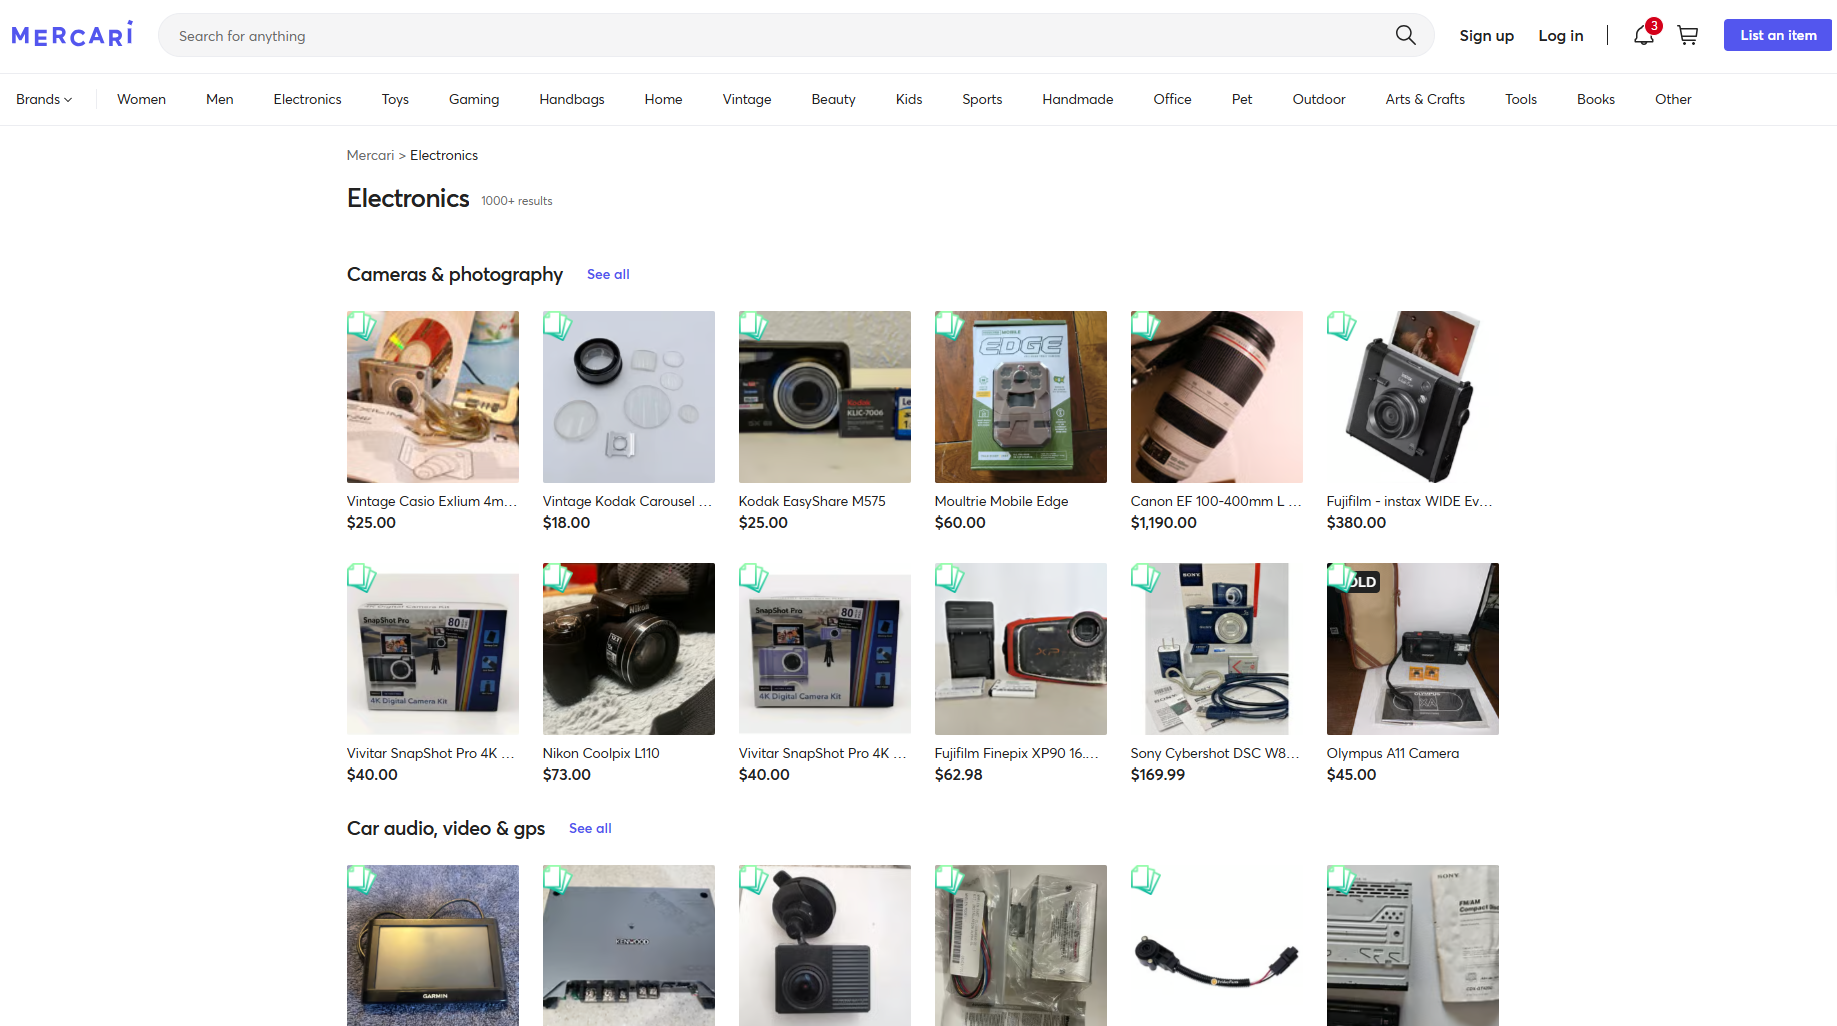The height and width of the screenshot is (1026, 1837).
Task: Open the Beauty category
Action: (x=833, y=99)
